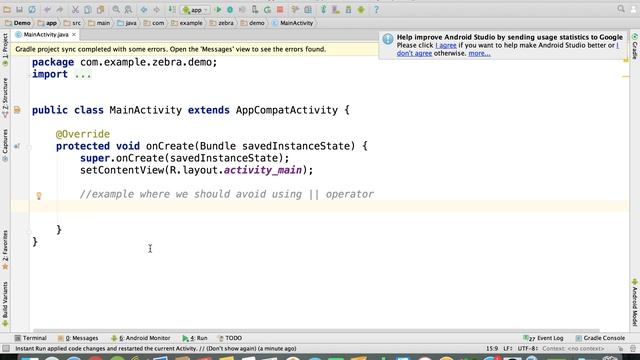Click the 'don't agree' link
Image resolution: width=640 pixels, height=360 pixels.
(414, 53)
